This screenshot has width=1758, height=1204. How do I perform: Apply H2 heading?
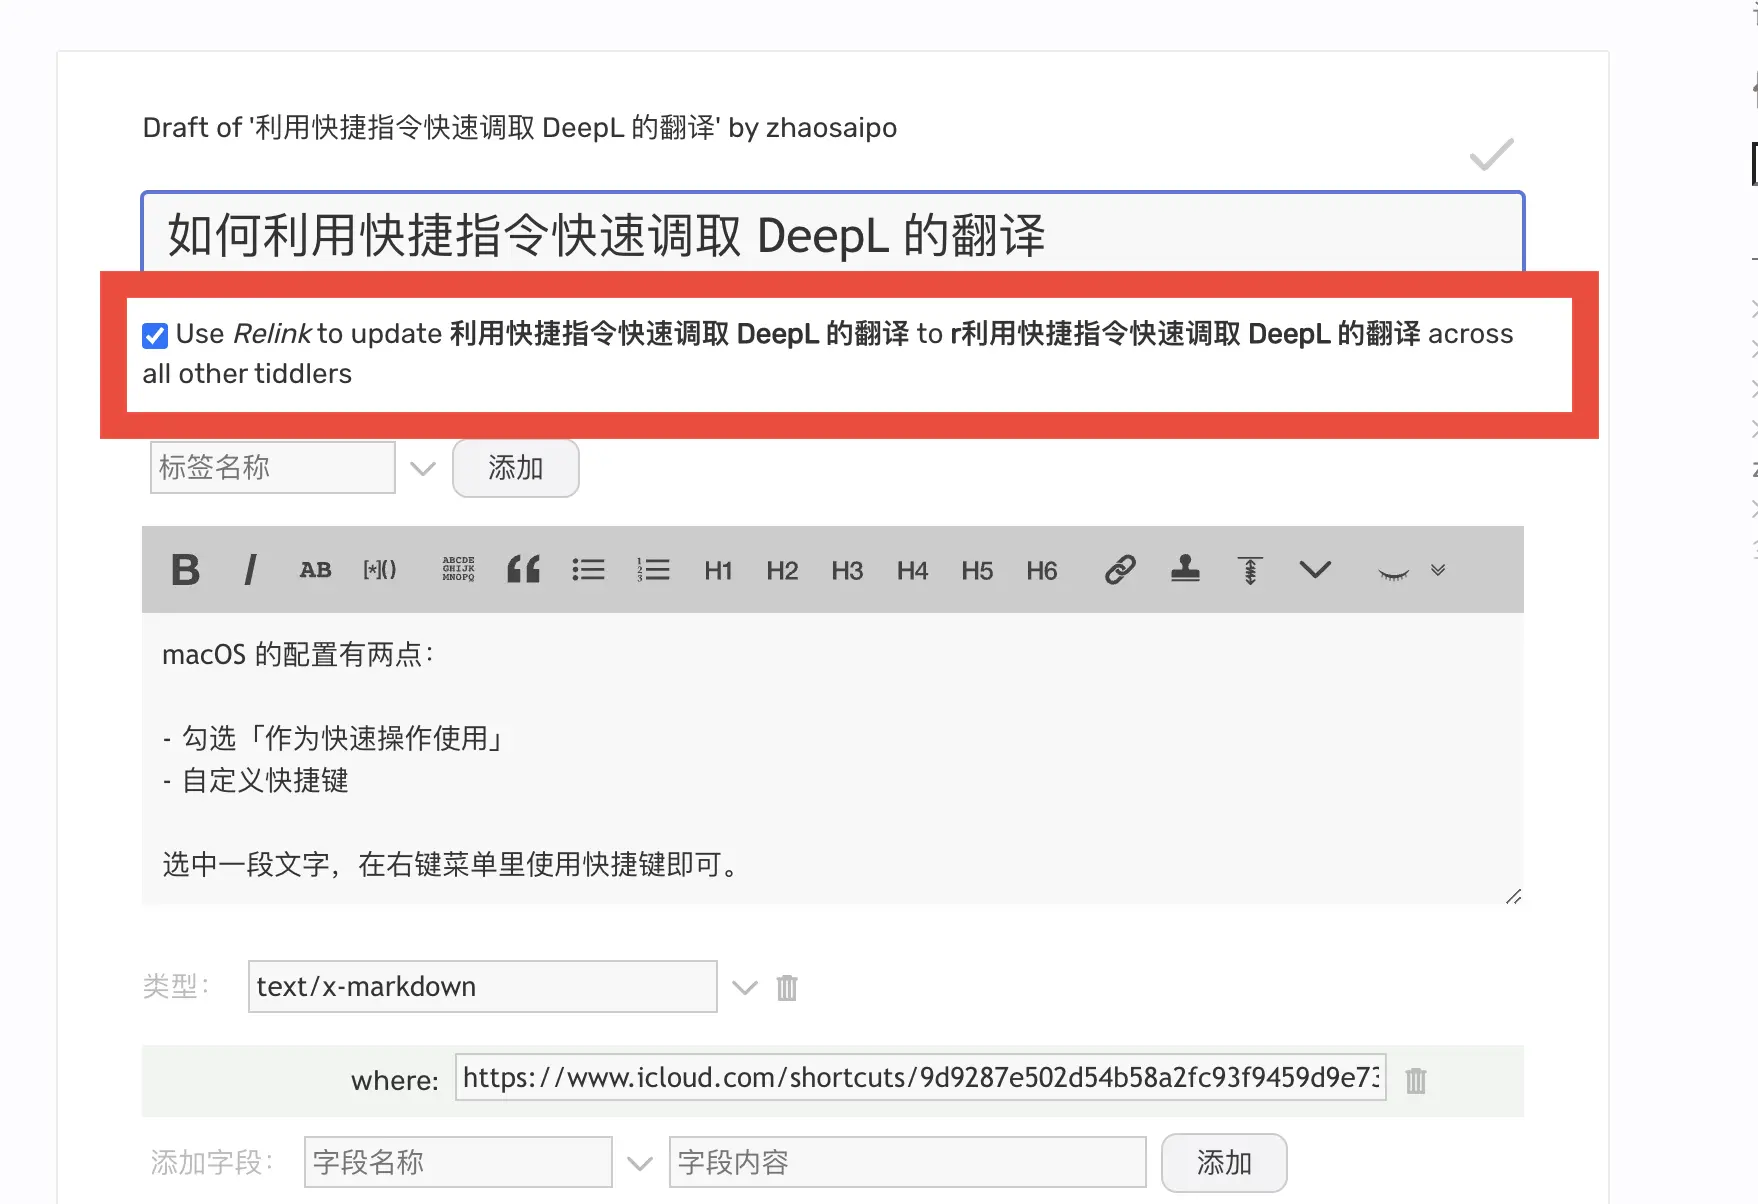782,571
